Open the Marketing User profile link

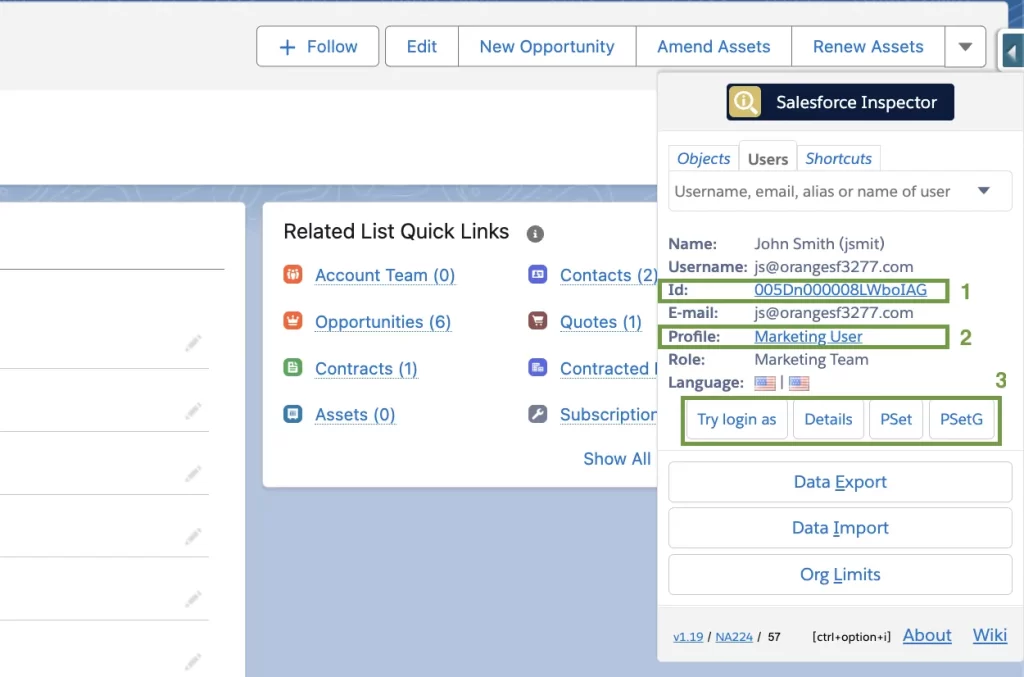pyautogui.click(x=806, y=336)
